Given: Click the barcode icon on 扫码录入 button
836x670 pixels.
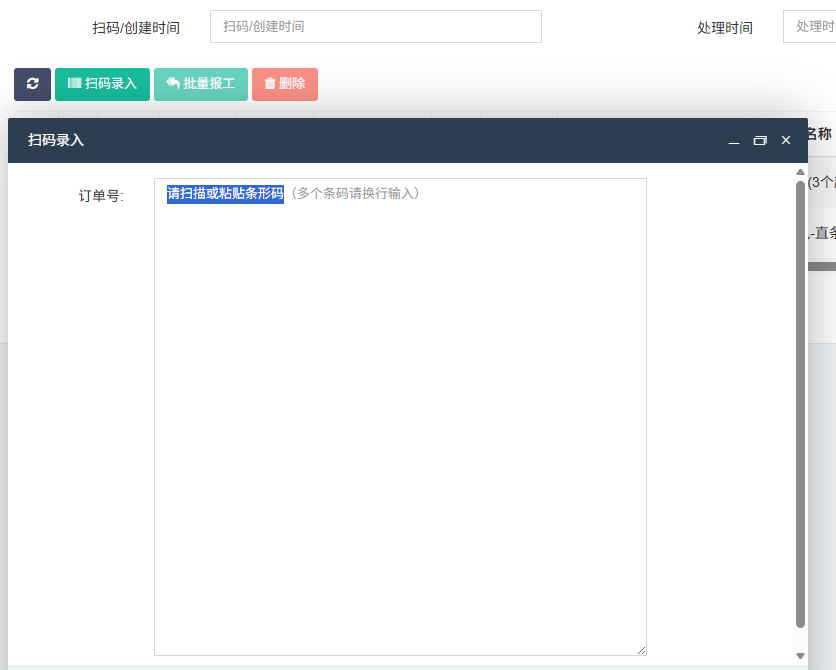Looking at the screenshot, I should coord(75,83).
